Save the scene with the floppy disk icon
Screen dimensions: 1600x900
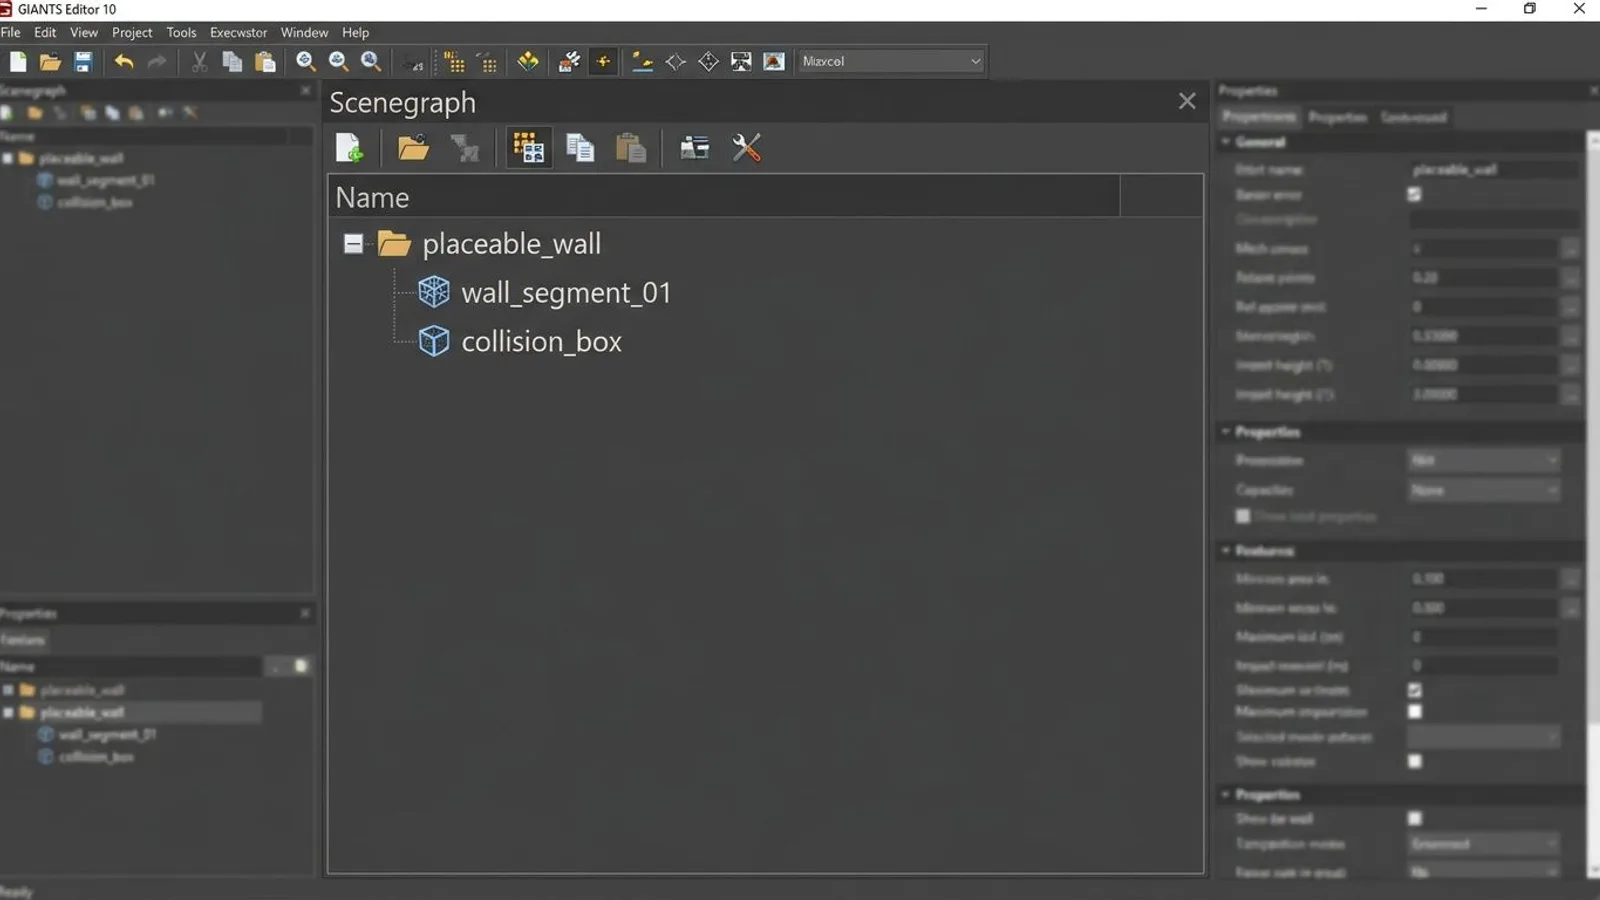(83, 62)
